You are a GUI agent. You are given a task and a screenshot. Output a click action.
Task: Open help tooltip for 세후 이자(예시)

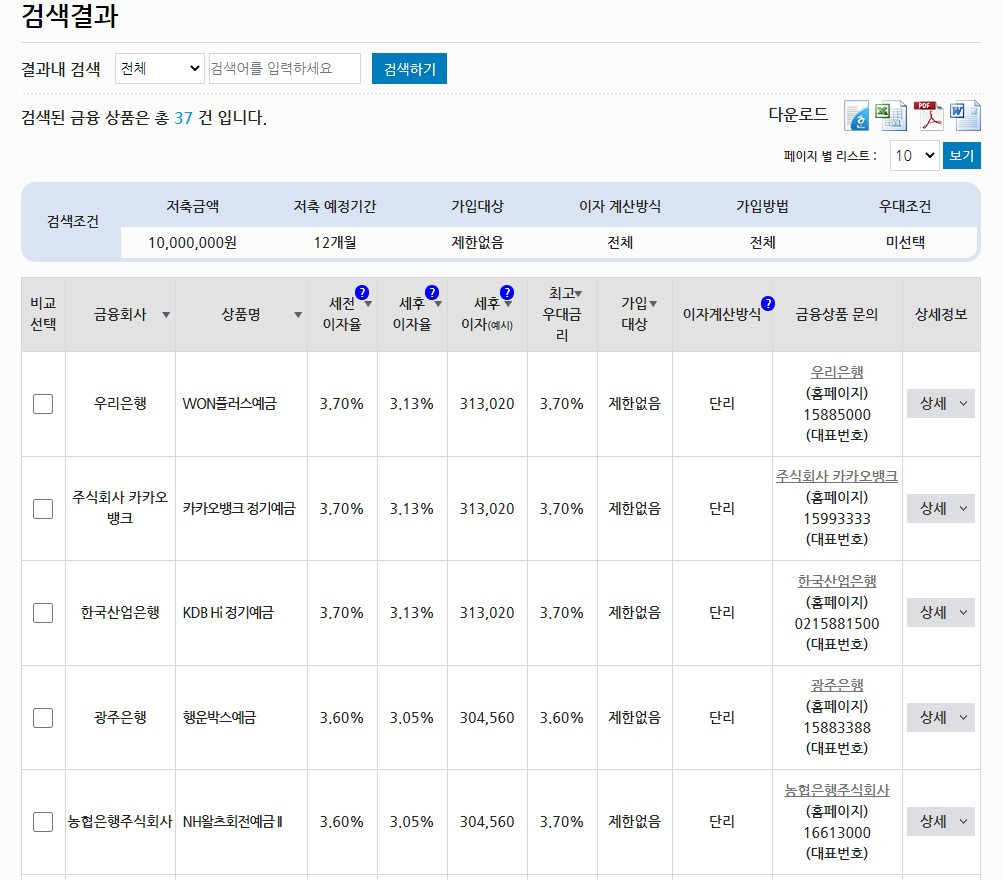507,293
